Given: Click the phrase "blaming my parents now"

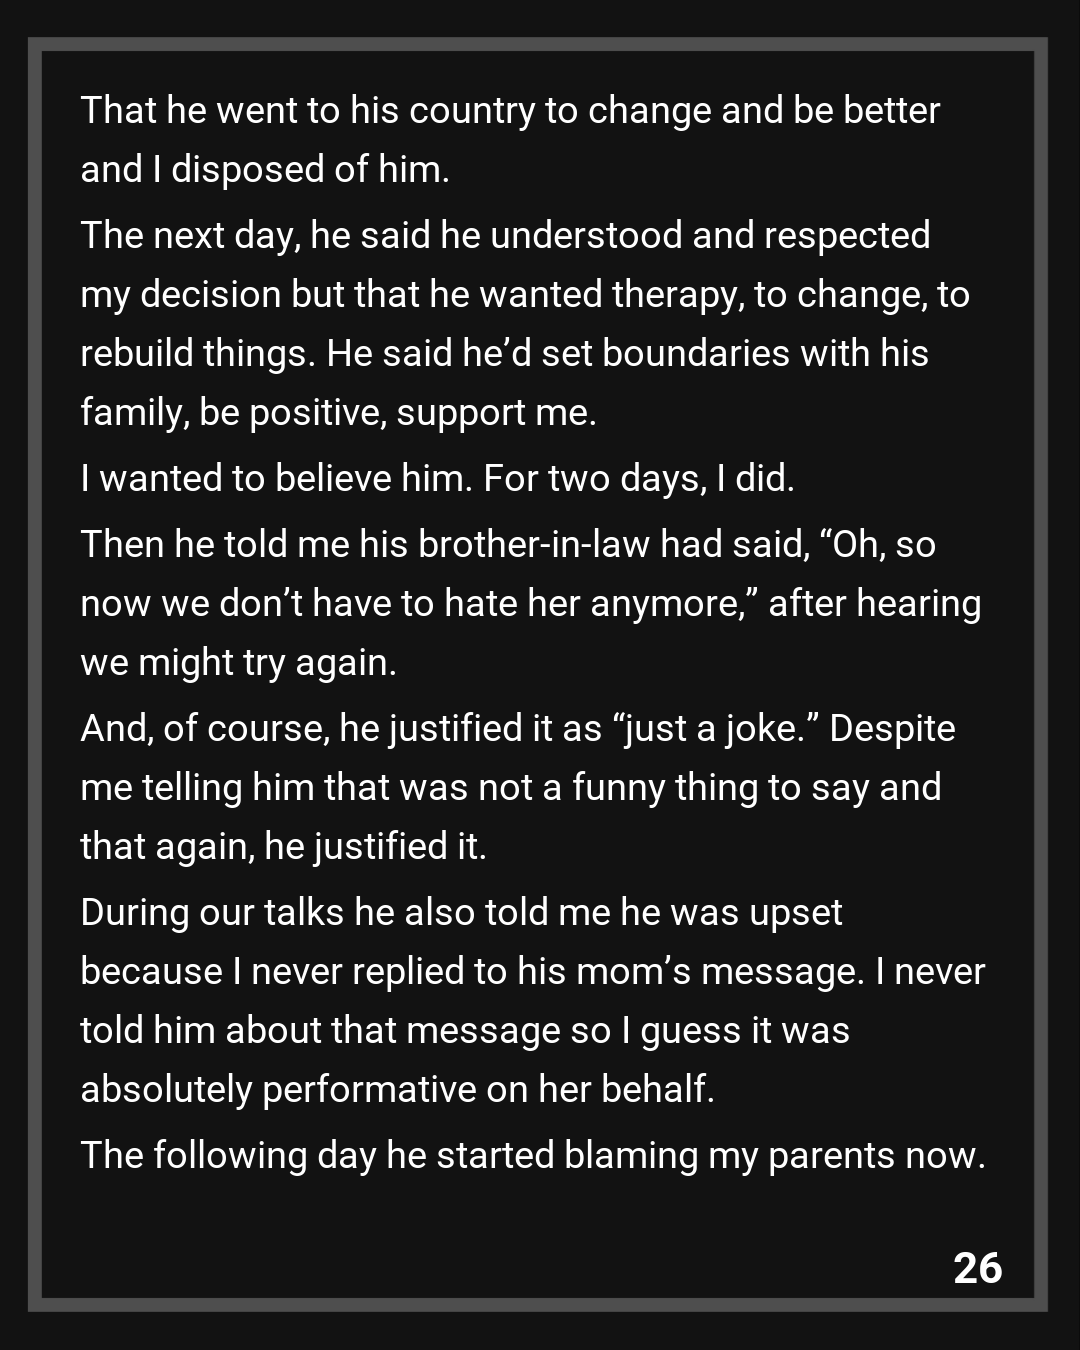Looking at the screenshot, I should [773, 1155].
